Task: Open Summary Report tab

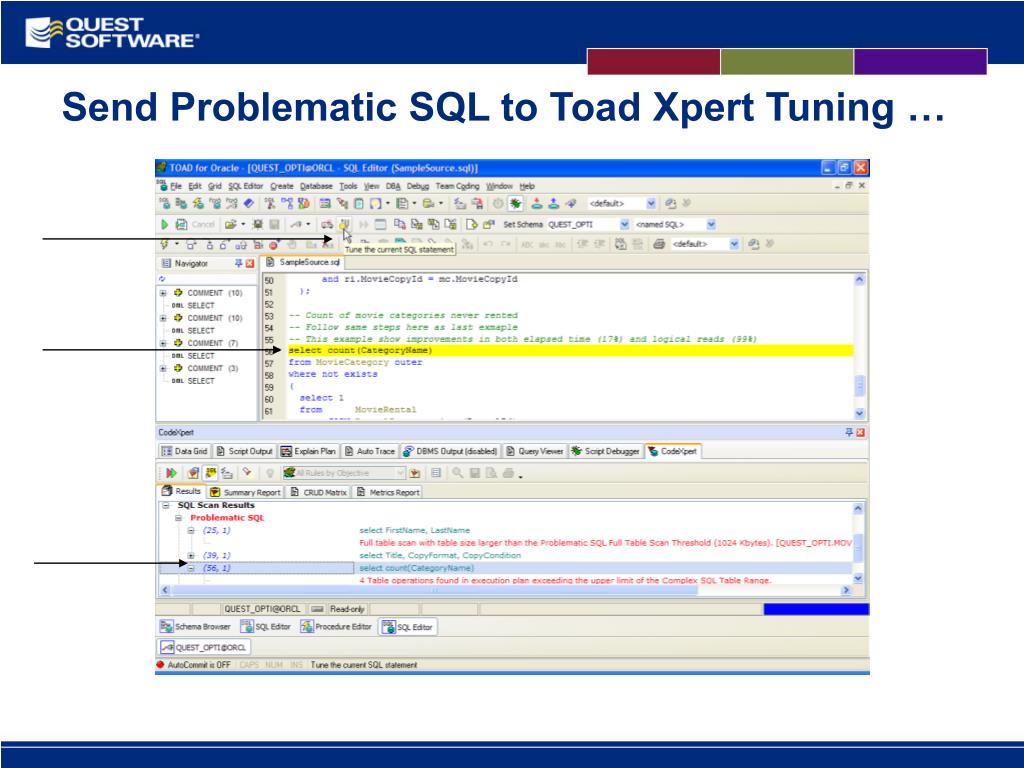Action: 245,492
